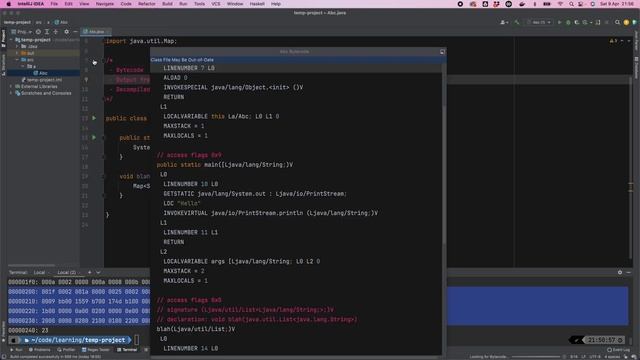640x360 pixels.
Task: Click Select Opened File target icon
Action: (x=38, y=31)
